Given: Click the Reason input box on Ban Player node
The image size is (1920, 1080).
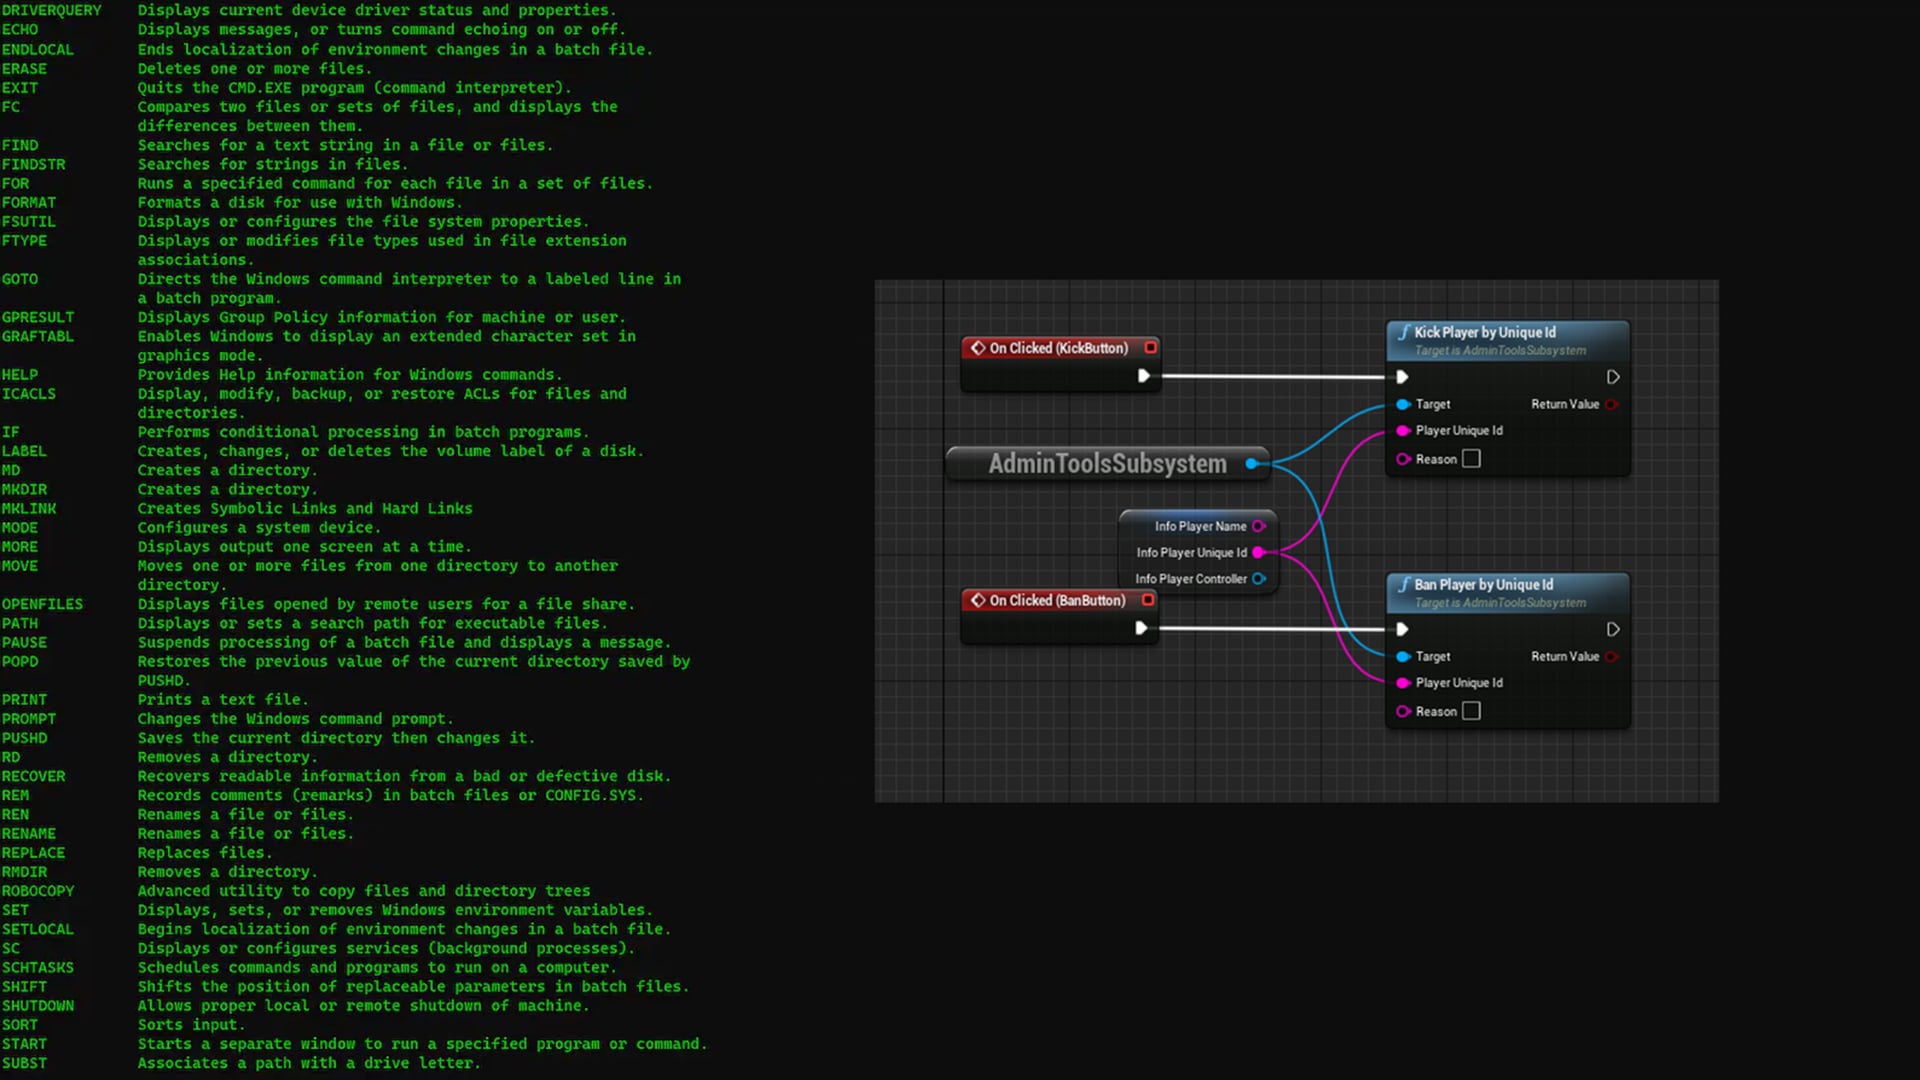Looking at the screenshot, I should point(1470,710).
